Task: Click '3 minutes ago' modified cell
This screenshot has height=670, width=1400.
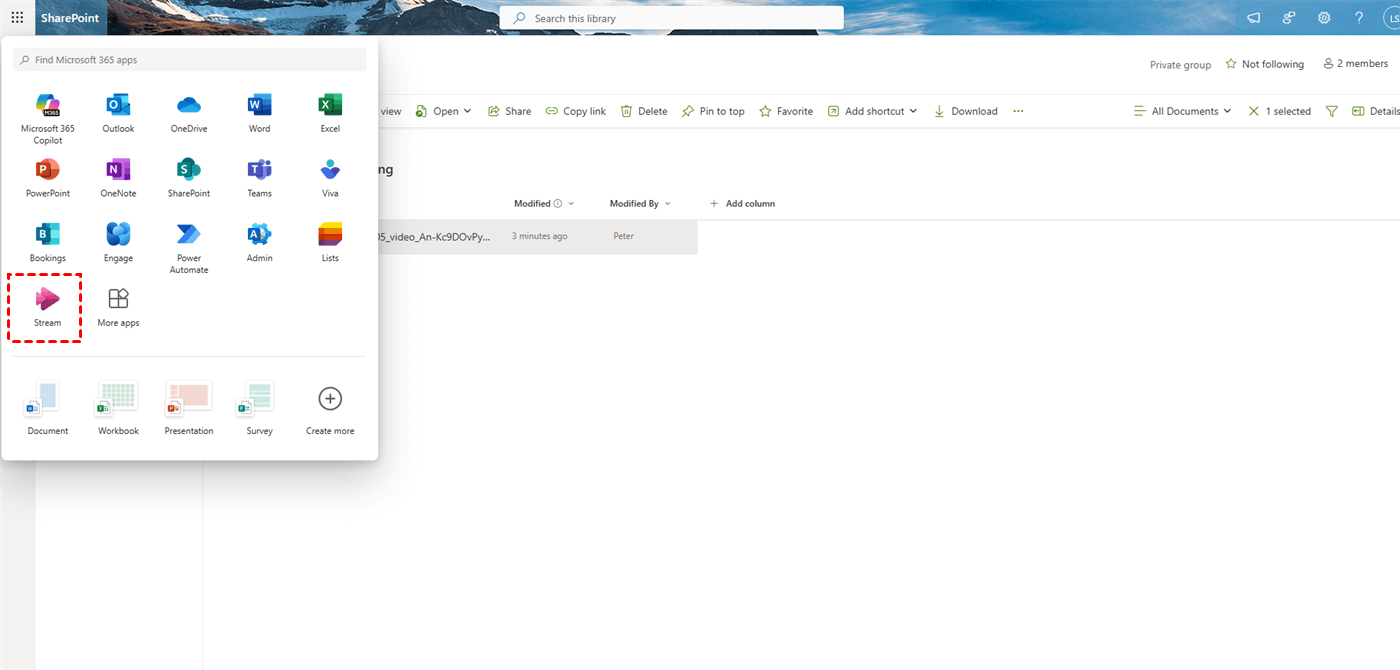Action: click(x=540, y=237)
